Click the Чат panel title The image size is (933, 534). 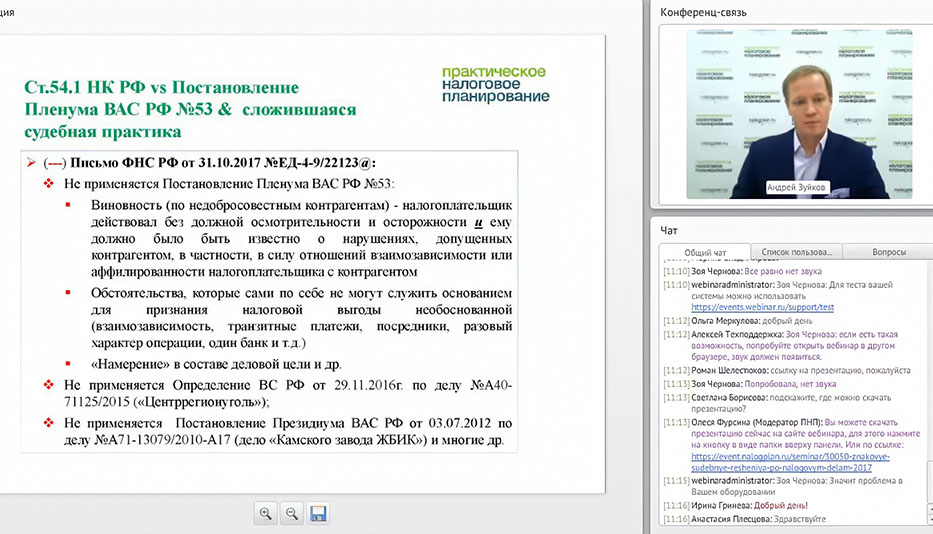point(669,230)
